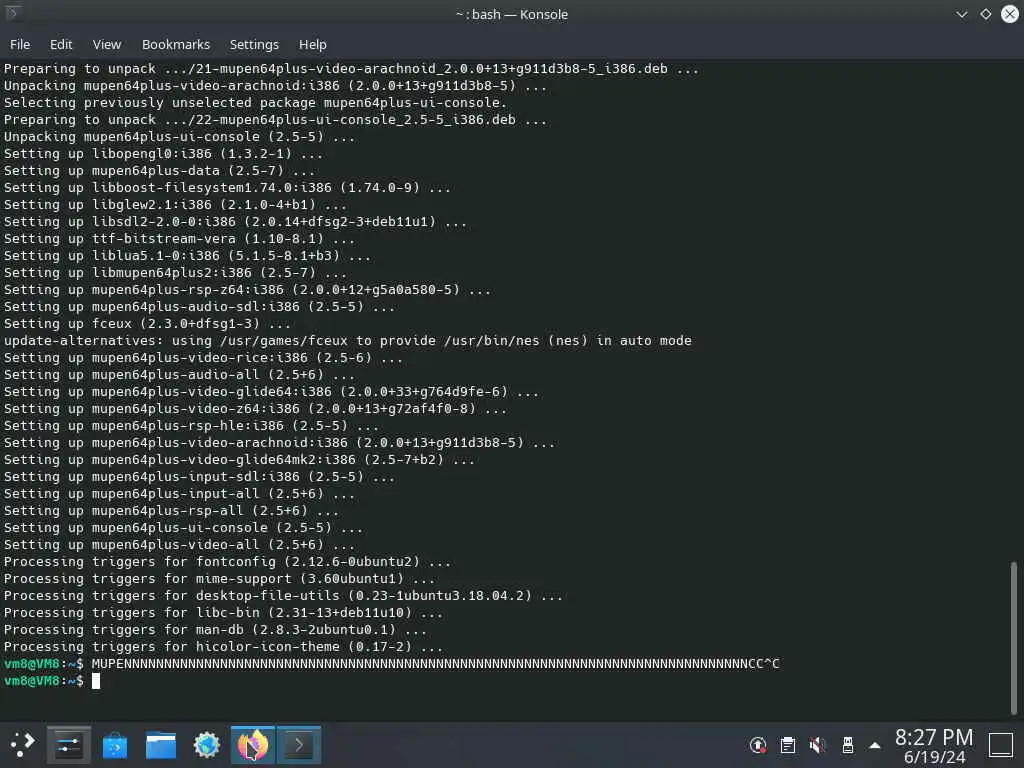1024x768 pixels.
Task: Click the Konsole window icon in title bar
Action: tap(12, 13)
